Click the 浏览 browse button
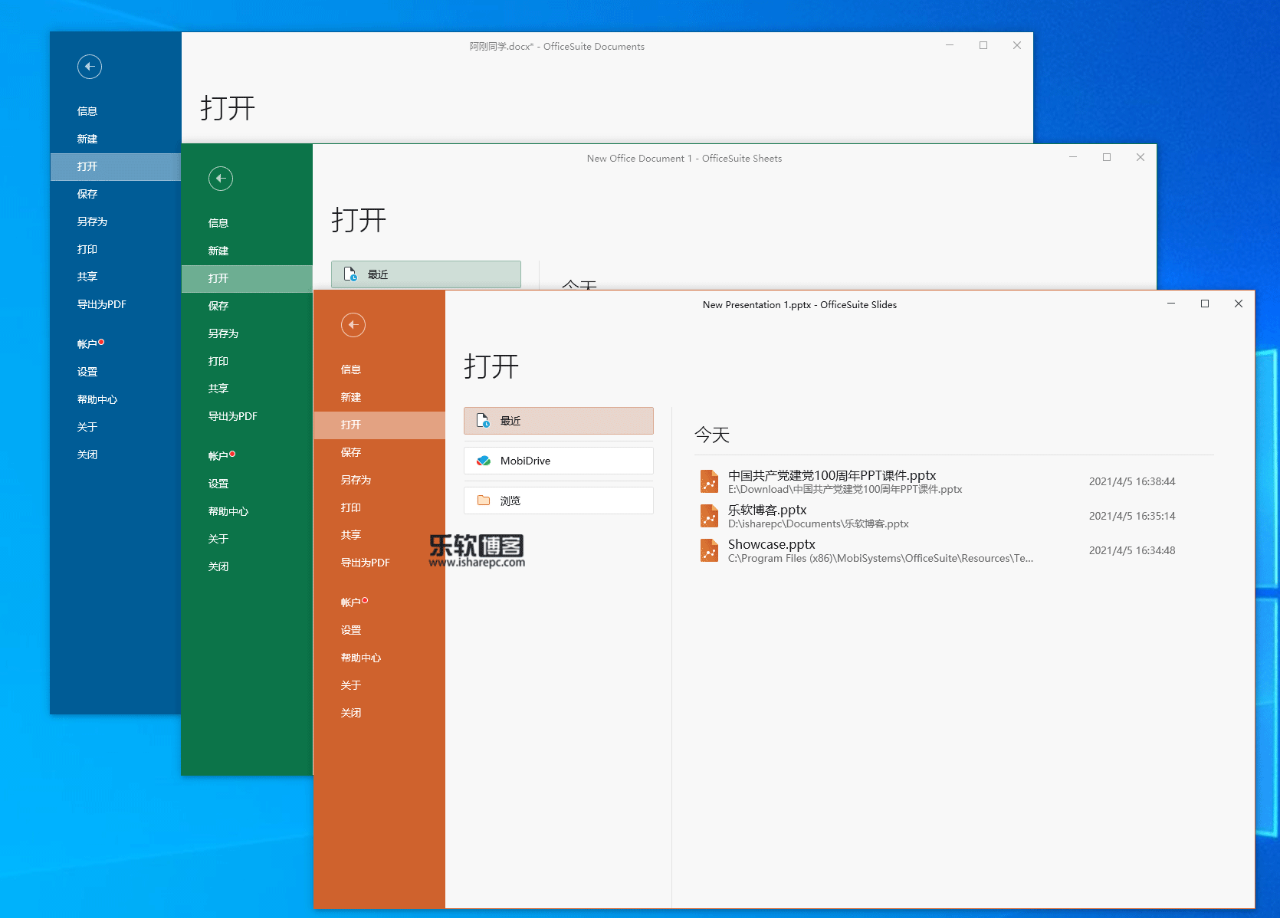 tap(559, 500)
